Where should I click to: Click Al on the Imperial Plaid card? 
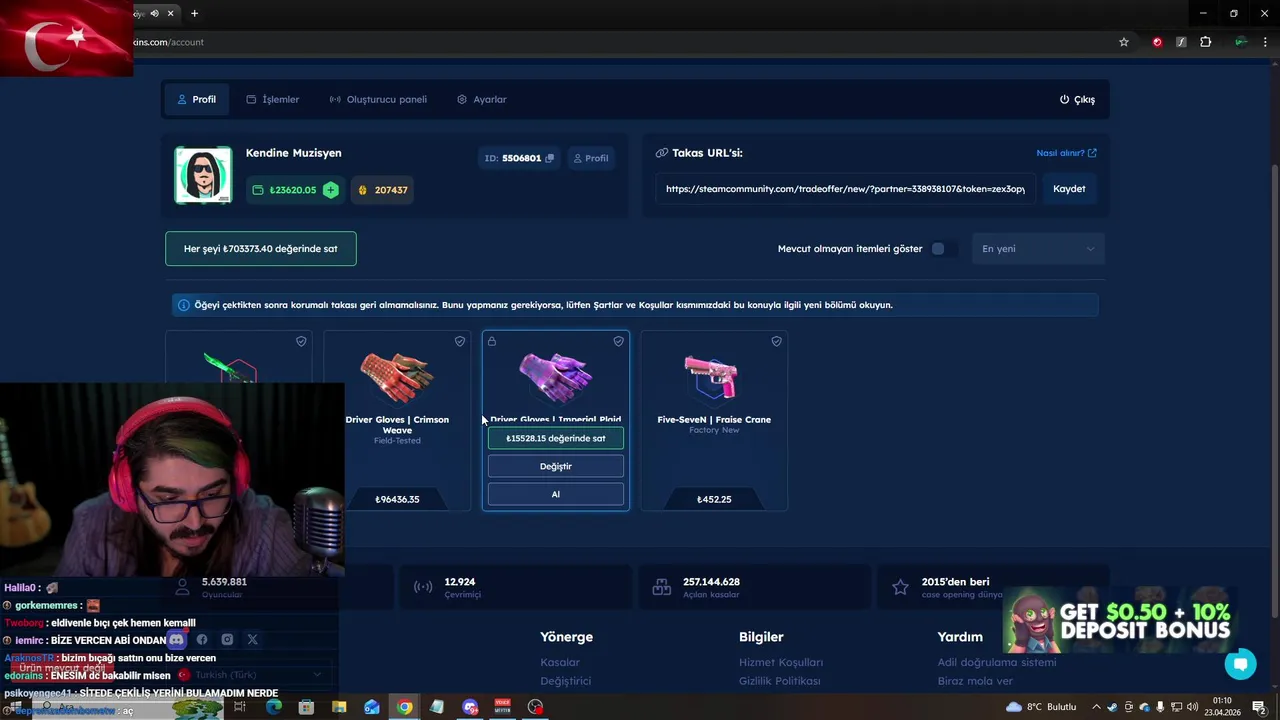[x=556, y=494]
